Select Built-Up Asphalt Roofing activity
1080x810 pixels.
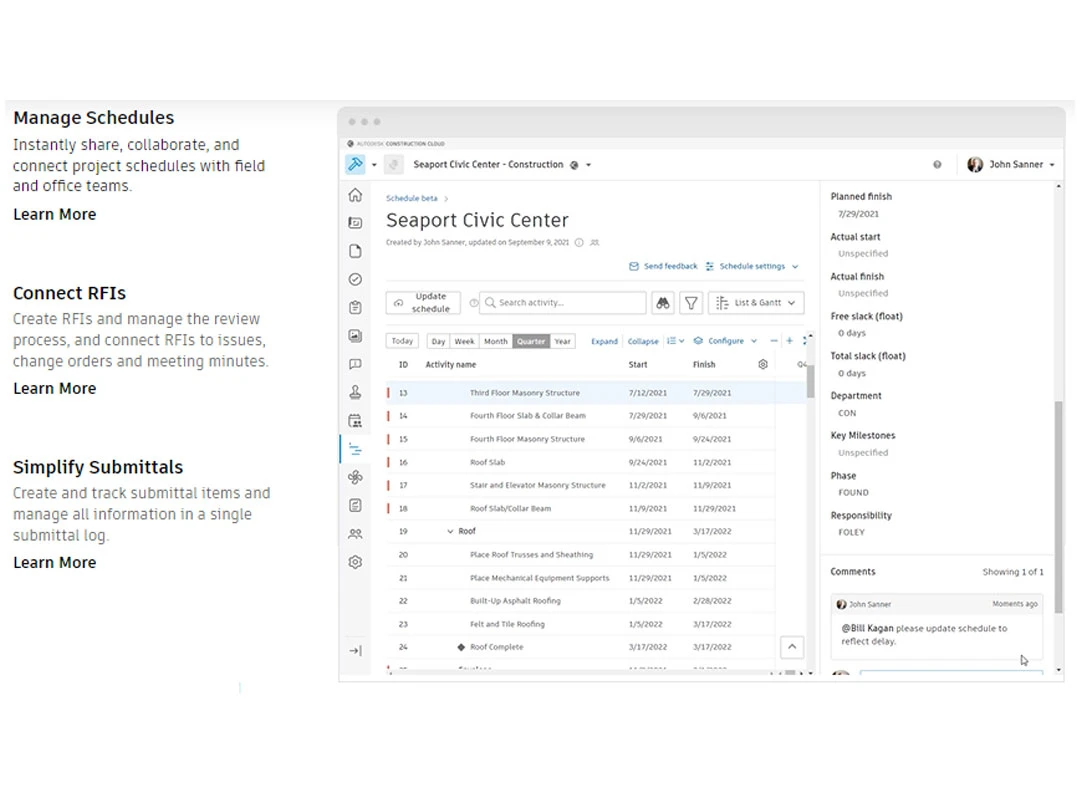pyautogui.click(x=580, y=601)
